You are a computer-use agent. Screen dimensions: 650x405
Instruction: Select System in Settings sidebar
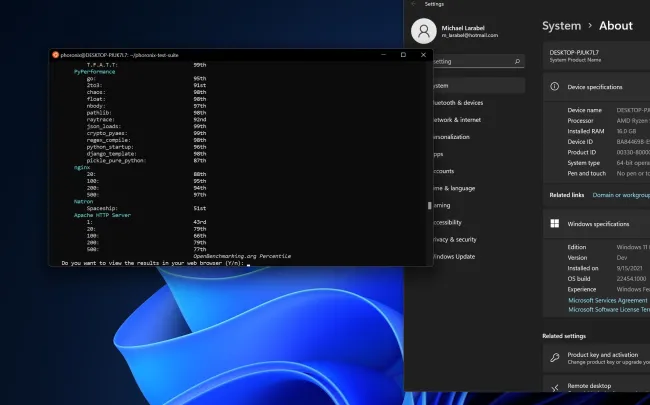[479, 86]
